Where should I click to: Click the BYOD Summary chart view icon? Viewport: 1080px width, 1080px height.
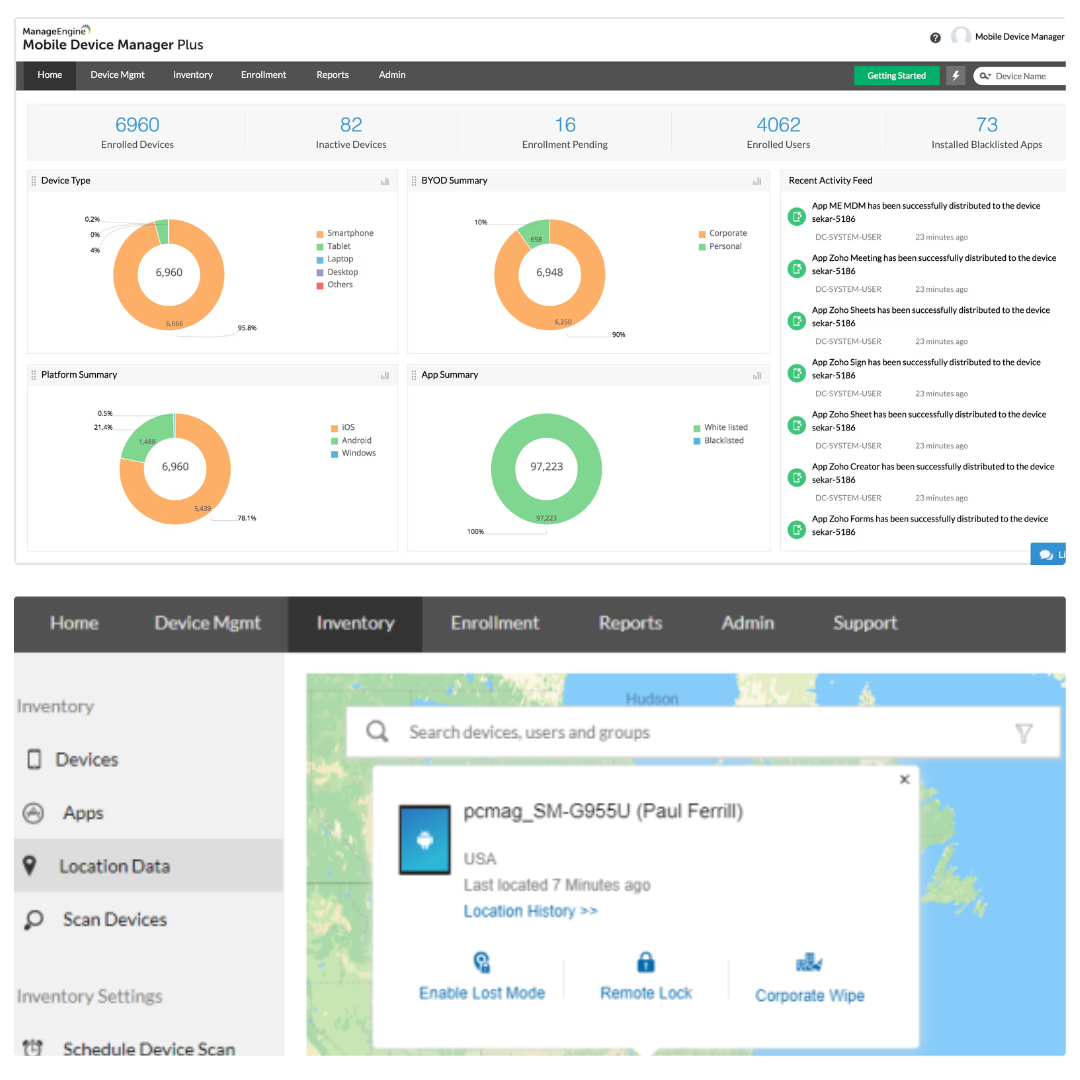pyautogui.click(x=757, y=181)
